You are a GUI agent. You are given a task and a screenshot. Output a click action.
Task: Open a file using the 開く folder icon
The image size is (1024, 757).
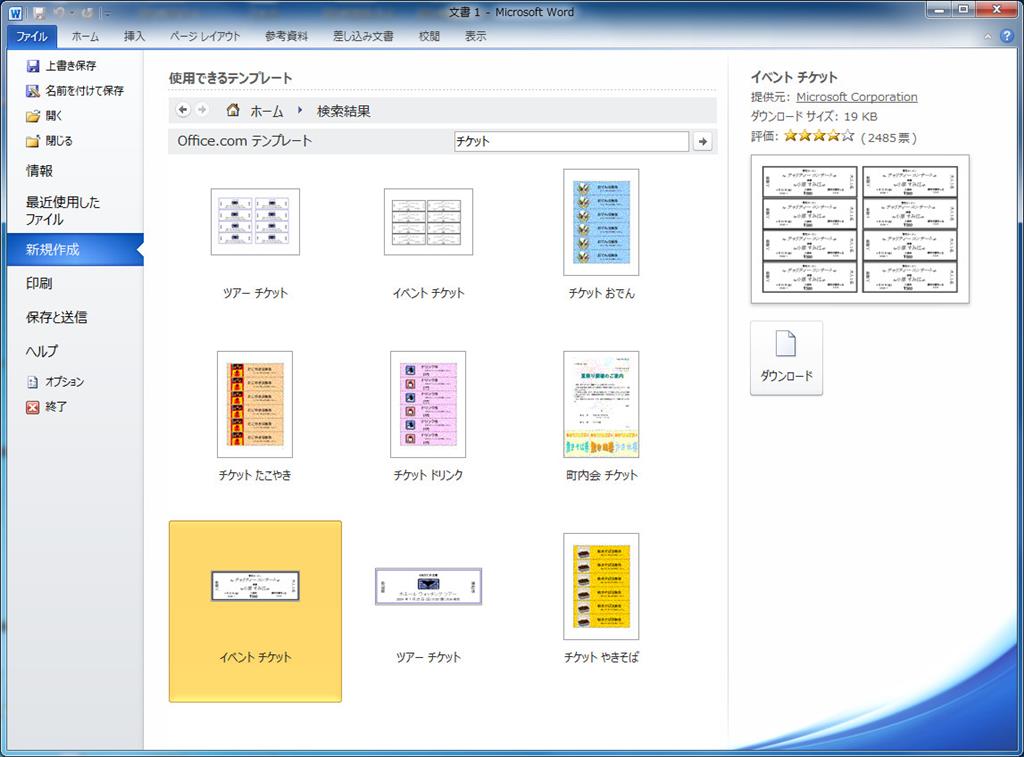coord(33,116)
